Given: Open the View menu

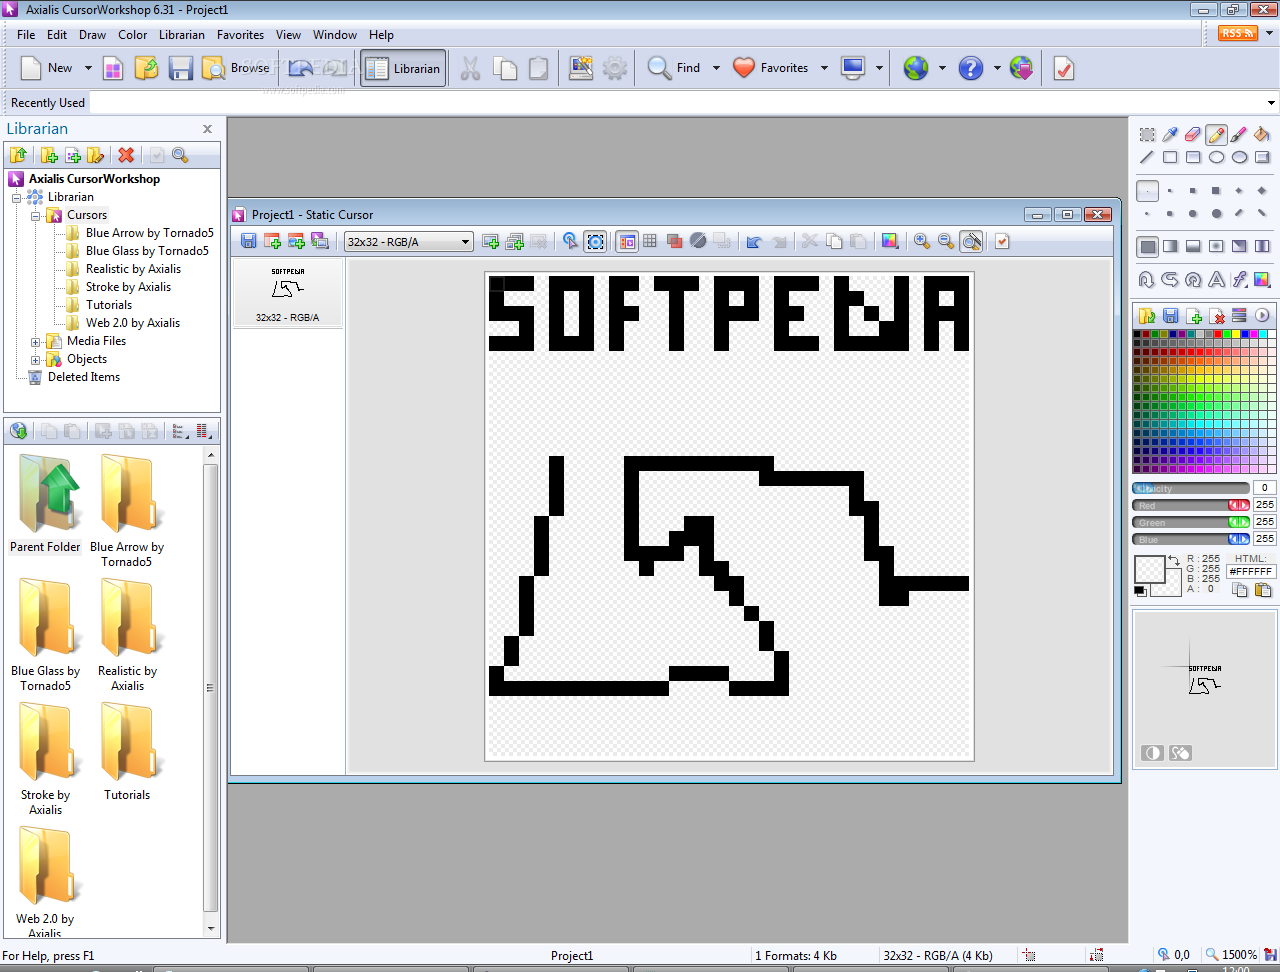Looking at the screenshot, I should pos(288,34).
